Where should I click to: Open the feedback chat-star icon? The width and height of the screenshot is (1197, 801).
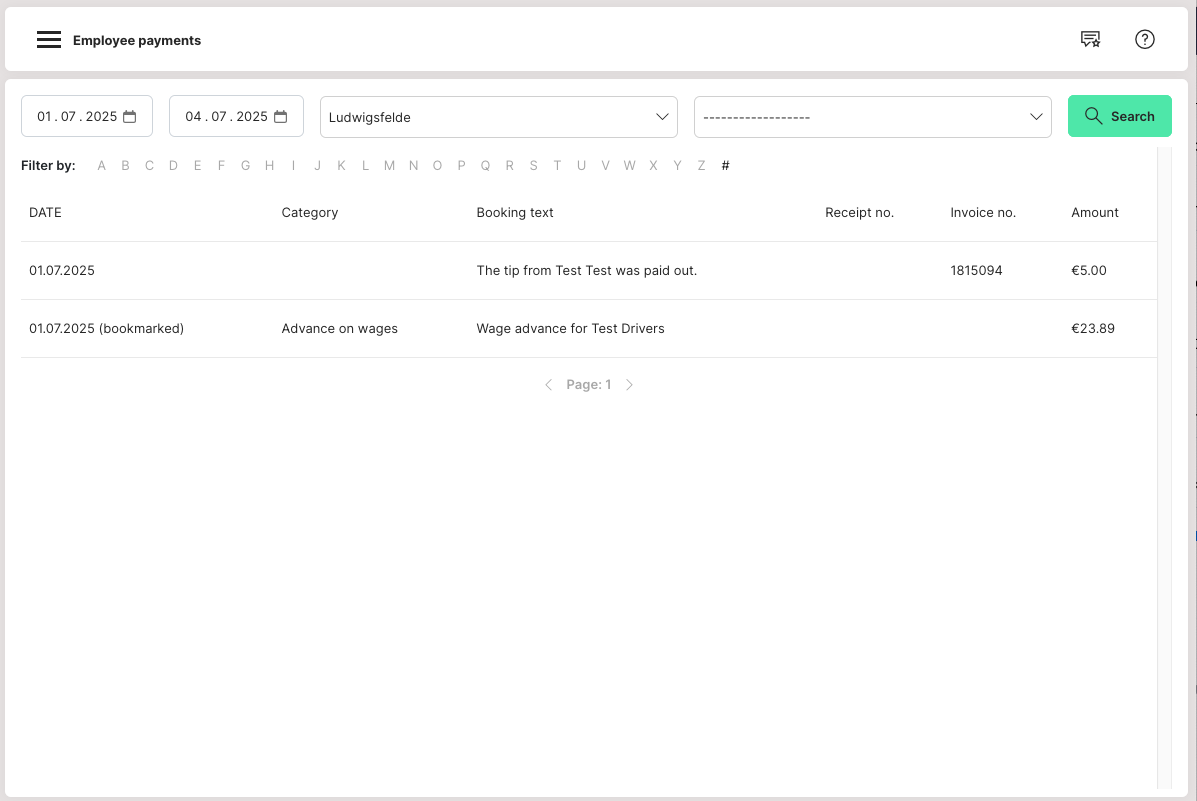1090,39
